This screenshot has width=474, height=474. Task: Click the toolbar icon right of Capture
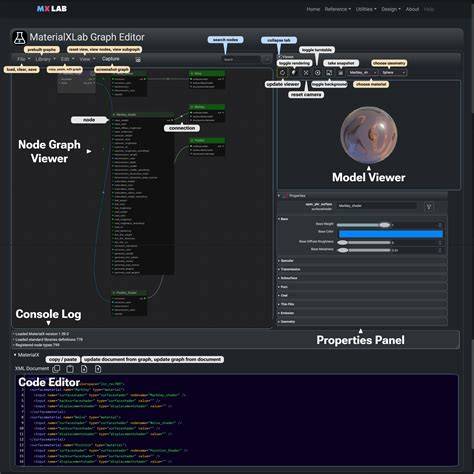[138, 60]
